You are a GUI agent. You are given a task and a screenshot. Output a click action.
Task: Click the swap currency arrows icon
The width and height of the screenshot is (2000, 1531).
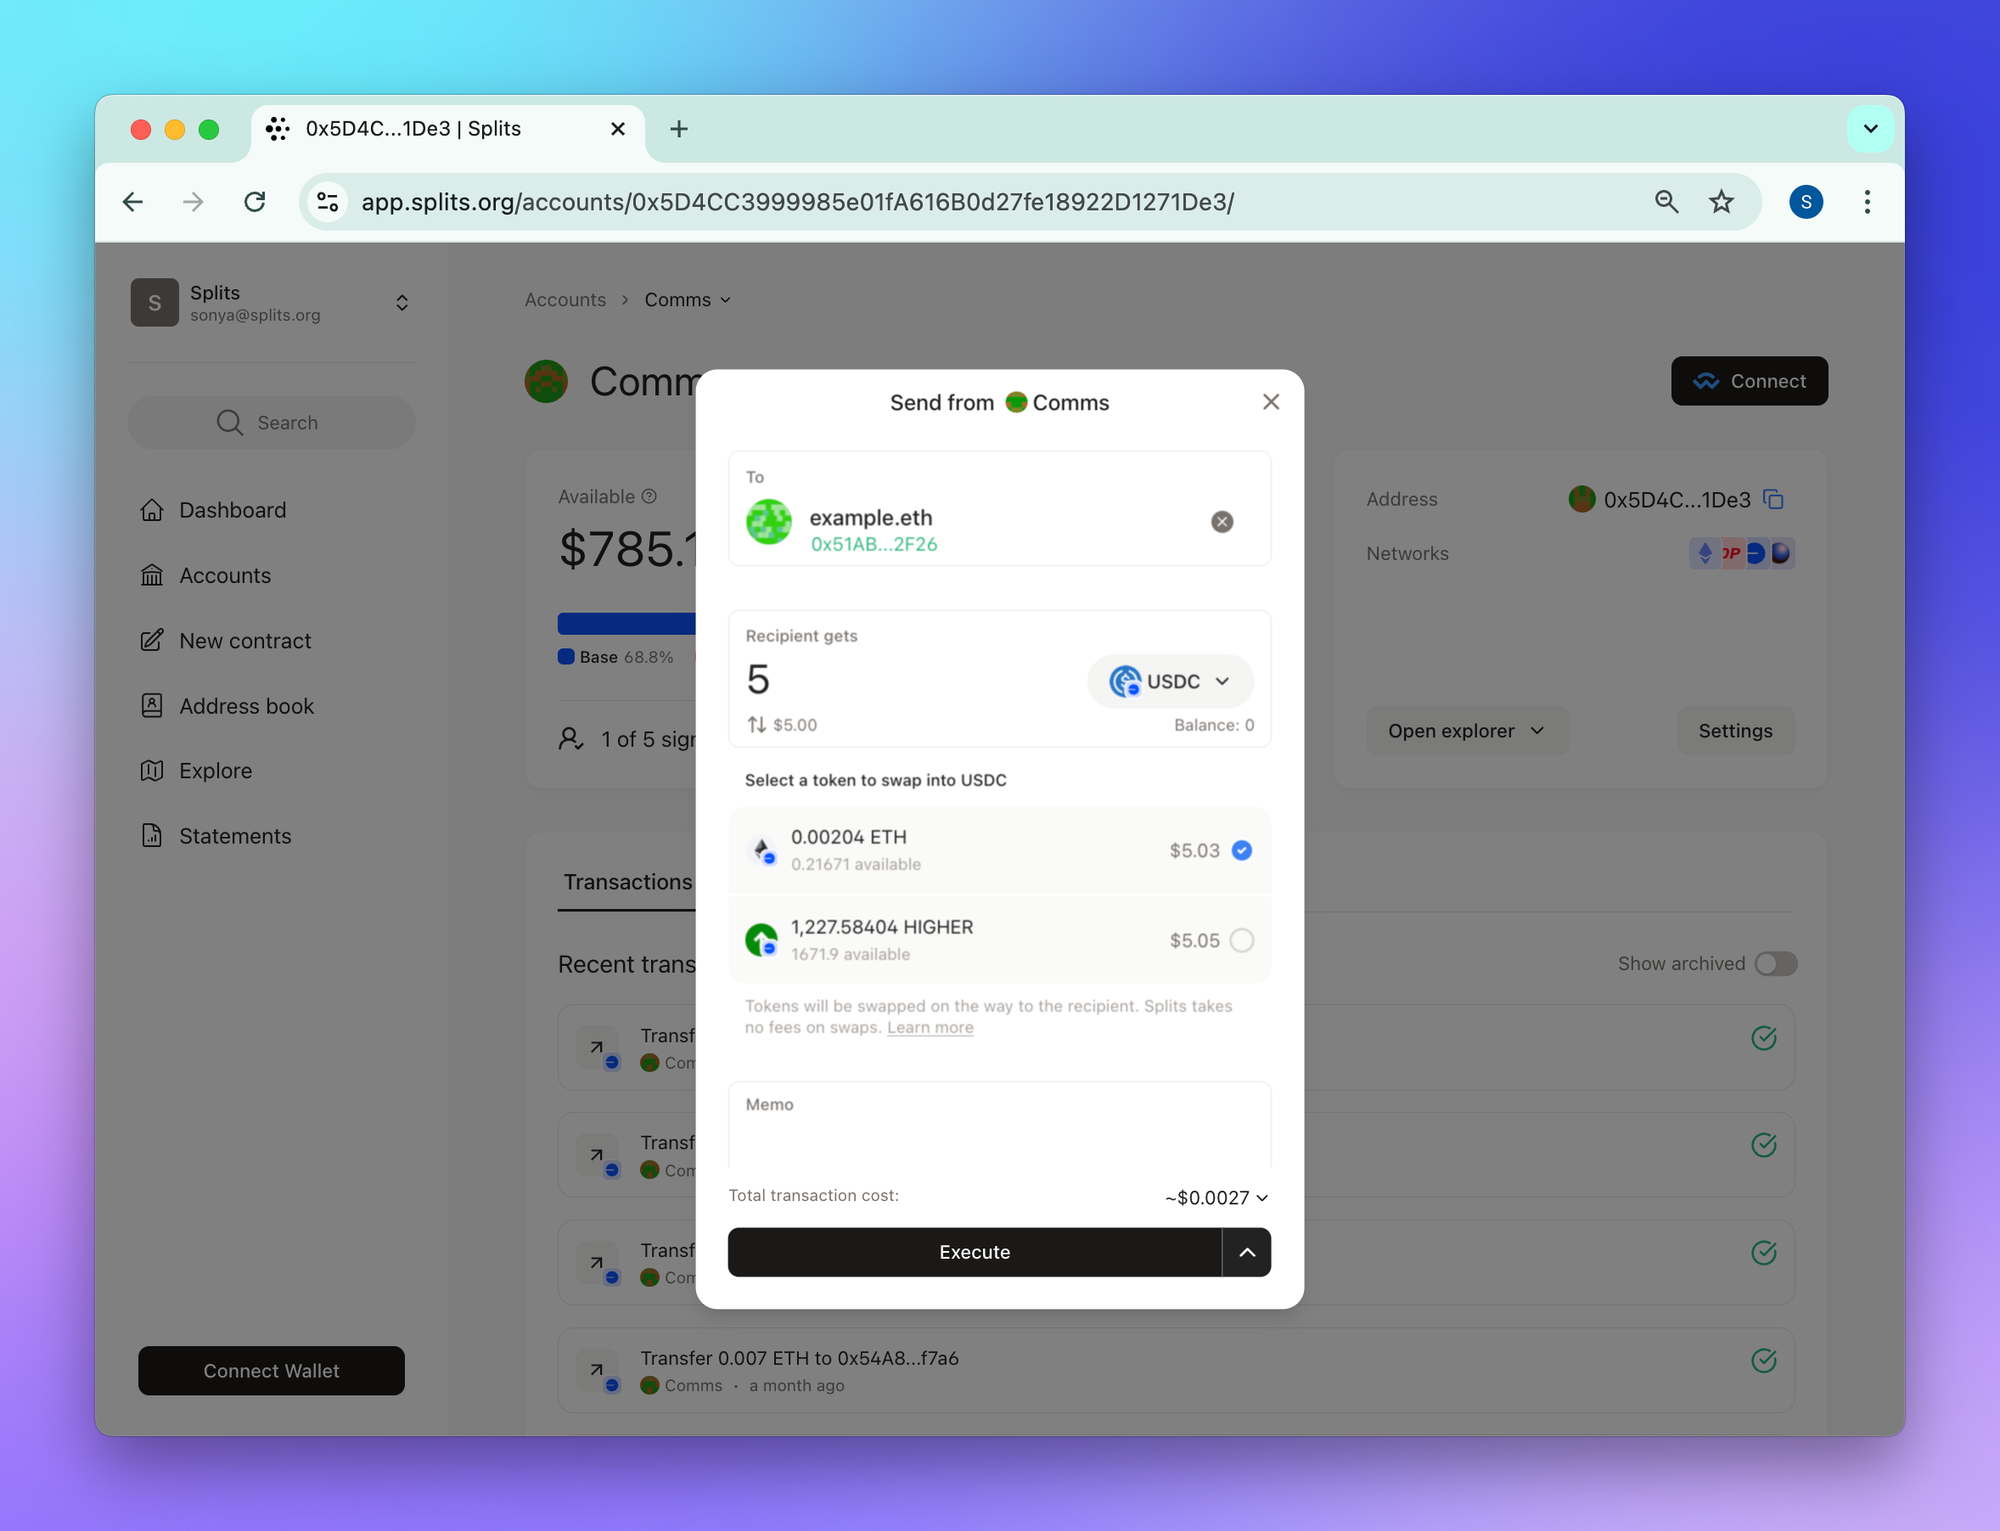point(757,725)
